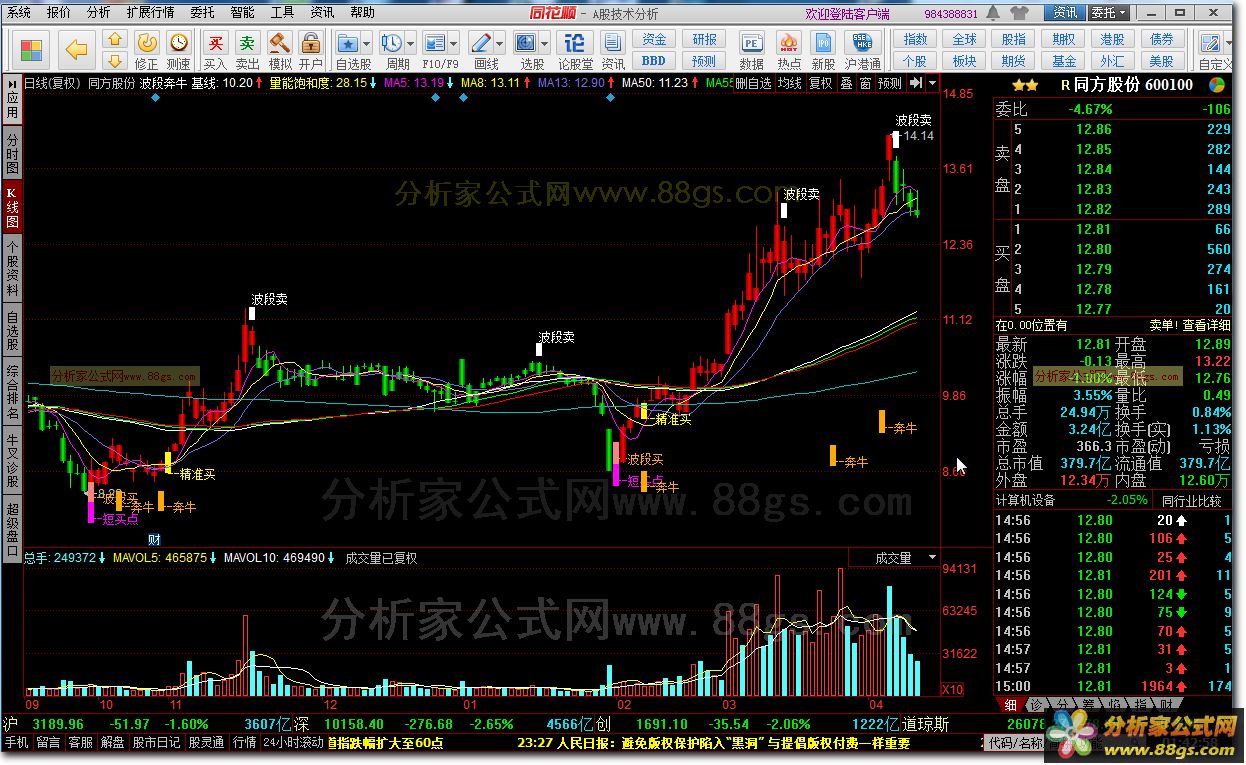Open the 扩展行情 menu
The image size is (1246, 765).
(x=150, y=13)
